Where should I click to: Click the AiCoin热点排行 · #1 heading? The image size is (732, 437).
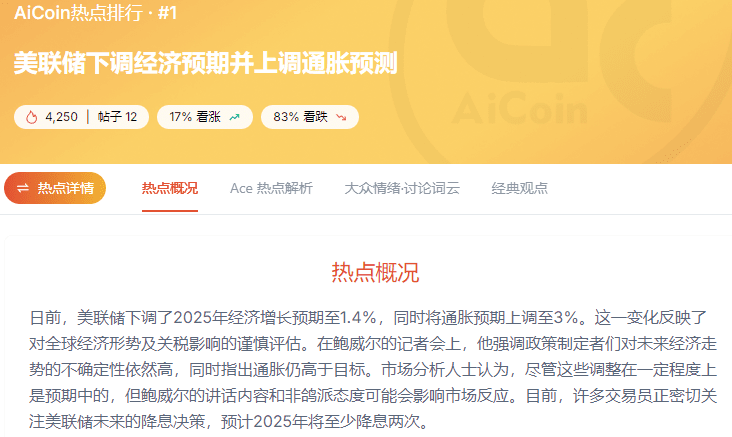click(96, 13)
